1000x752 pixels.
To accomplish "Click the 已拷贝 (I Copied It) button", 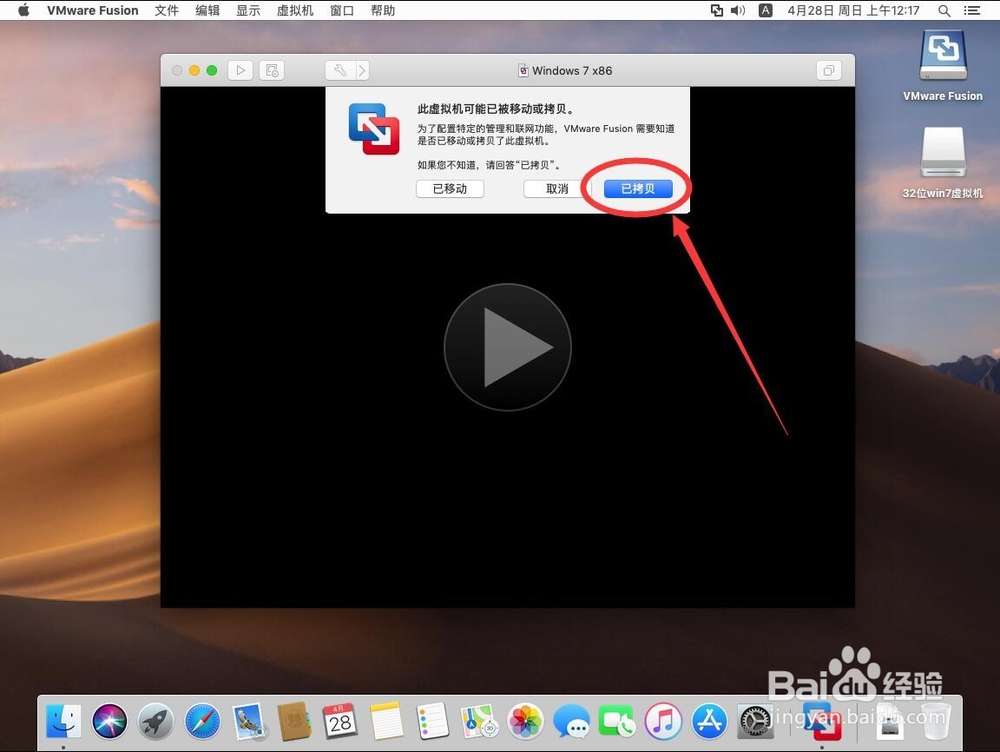I will click(x=637, y=188).
